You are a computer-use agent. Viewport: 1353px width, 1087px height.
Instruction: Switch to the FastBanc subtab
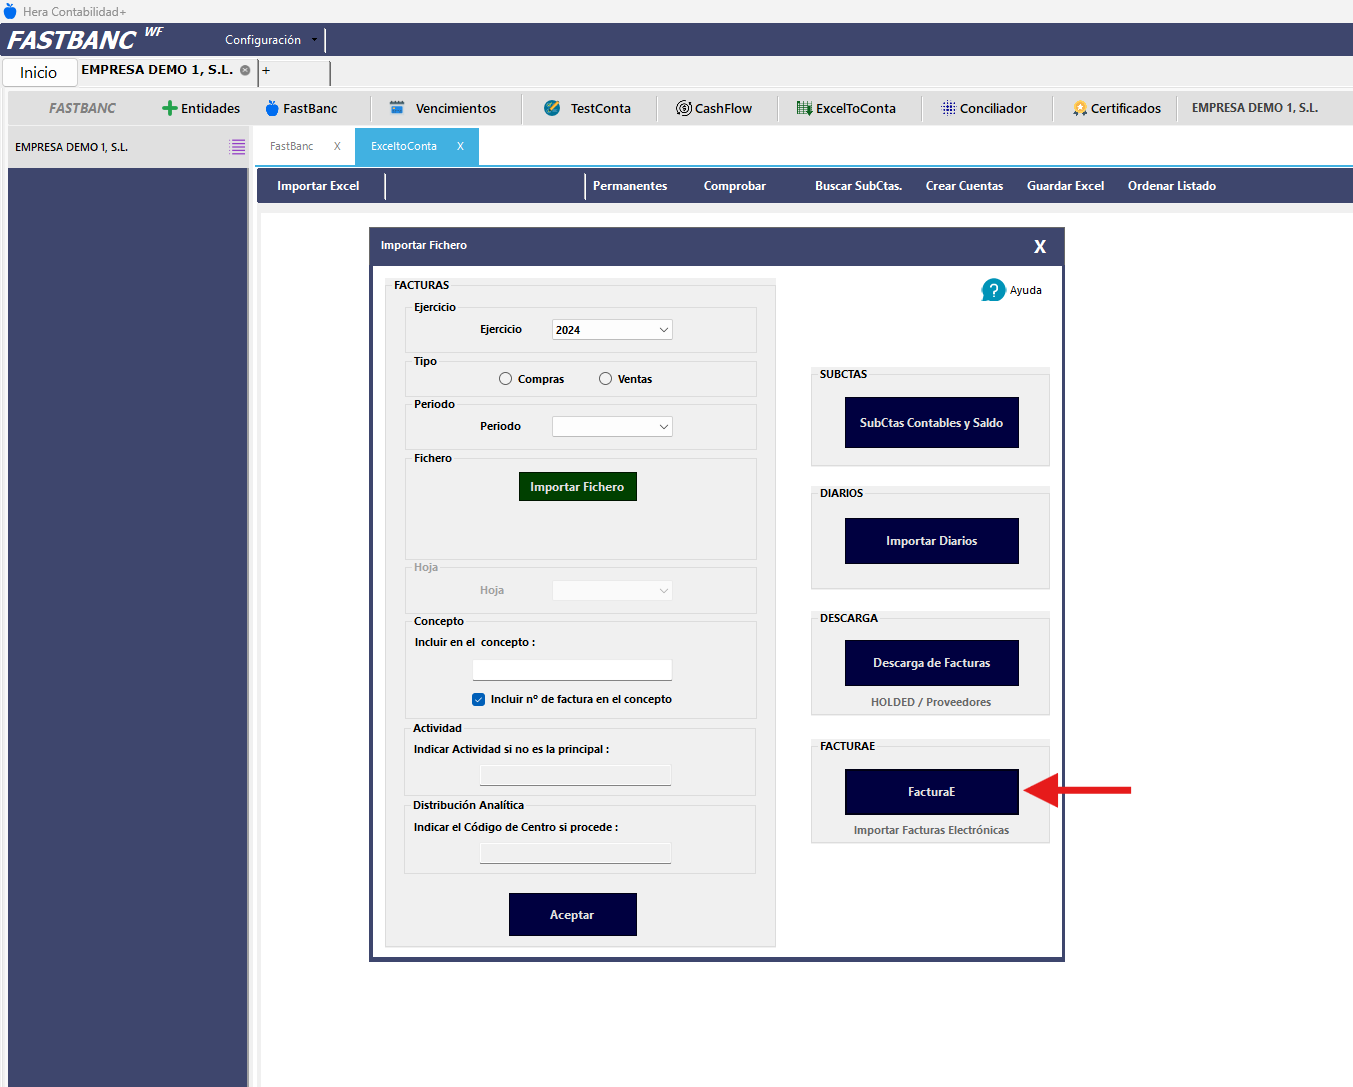tap(291, 146)
